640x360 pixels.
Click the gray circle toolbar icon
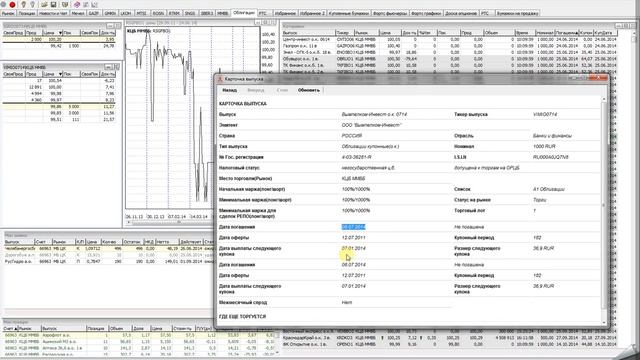point(3,4)
